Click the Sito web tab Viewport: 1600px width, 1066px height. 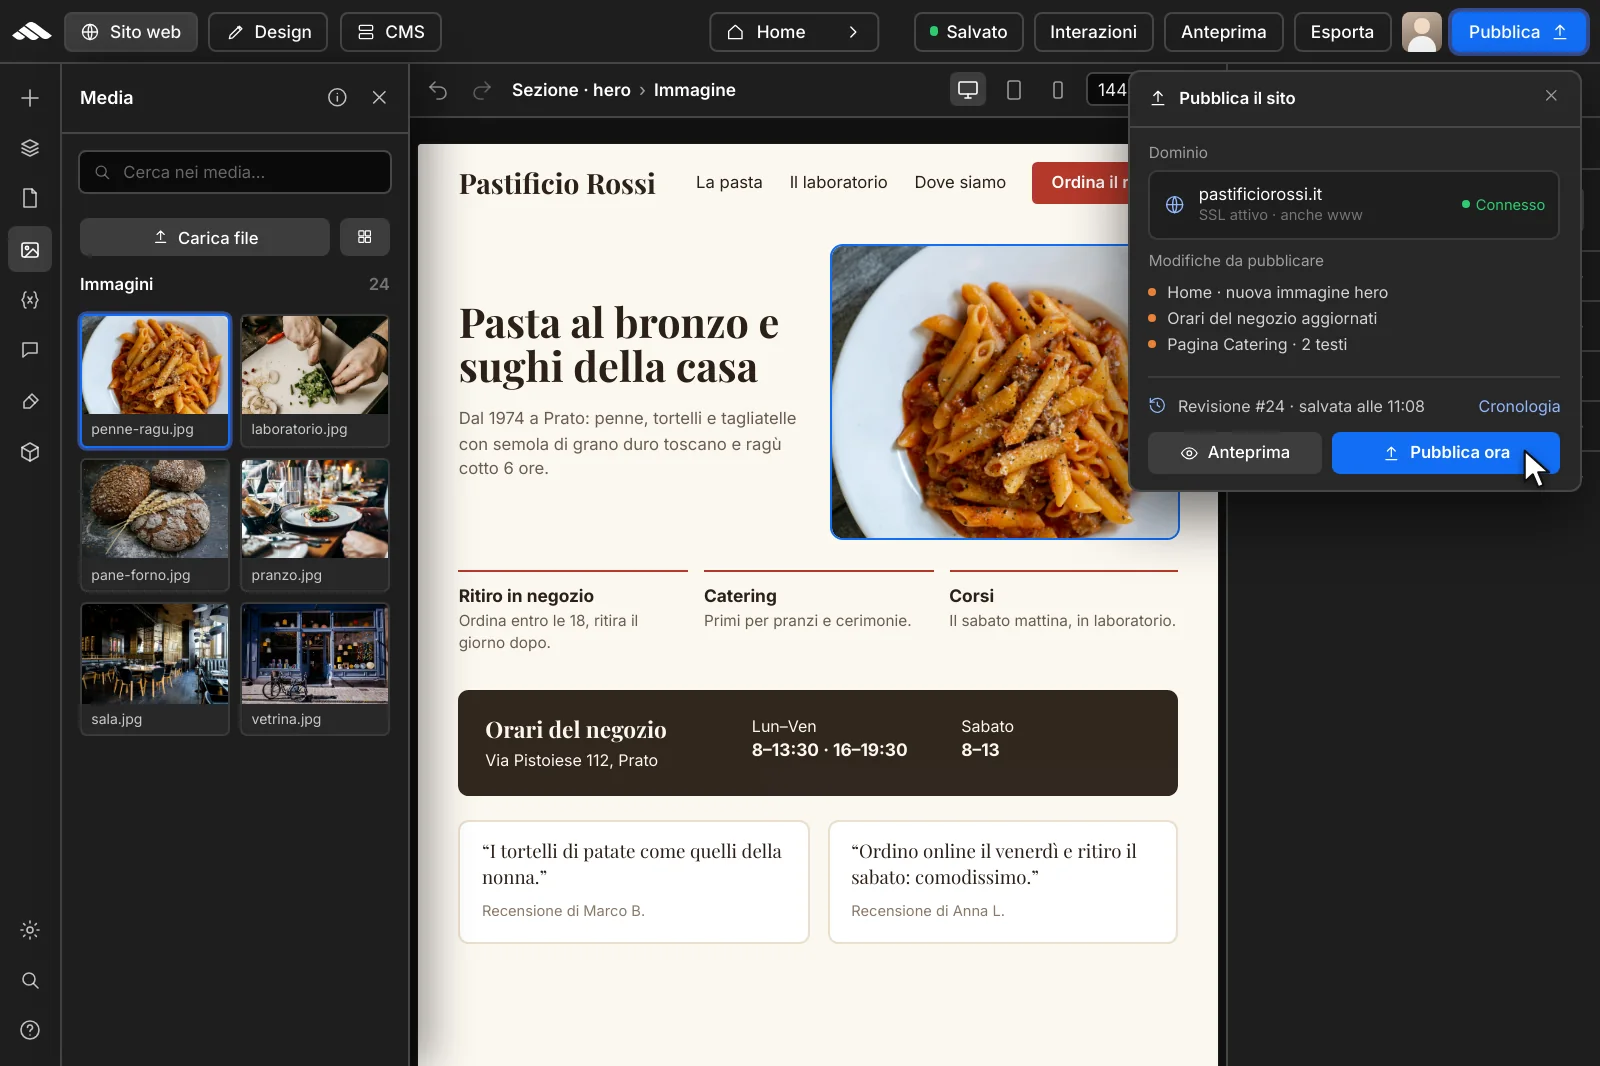131,32
